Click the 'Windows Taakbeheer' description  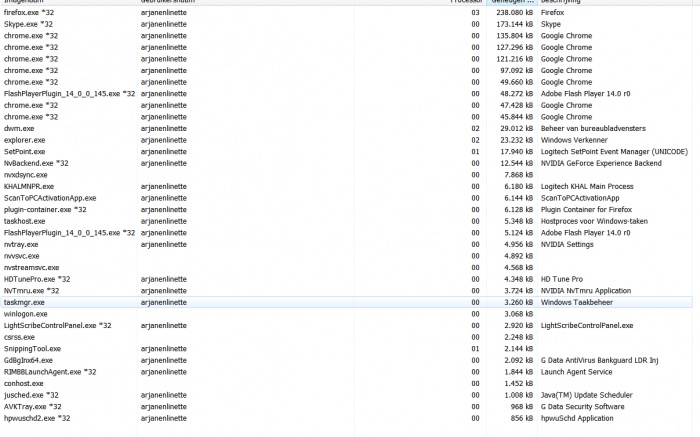pos(577,303)
